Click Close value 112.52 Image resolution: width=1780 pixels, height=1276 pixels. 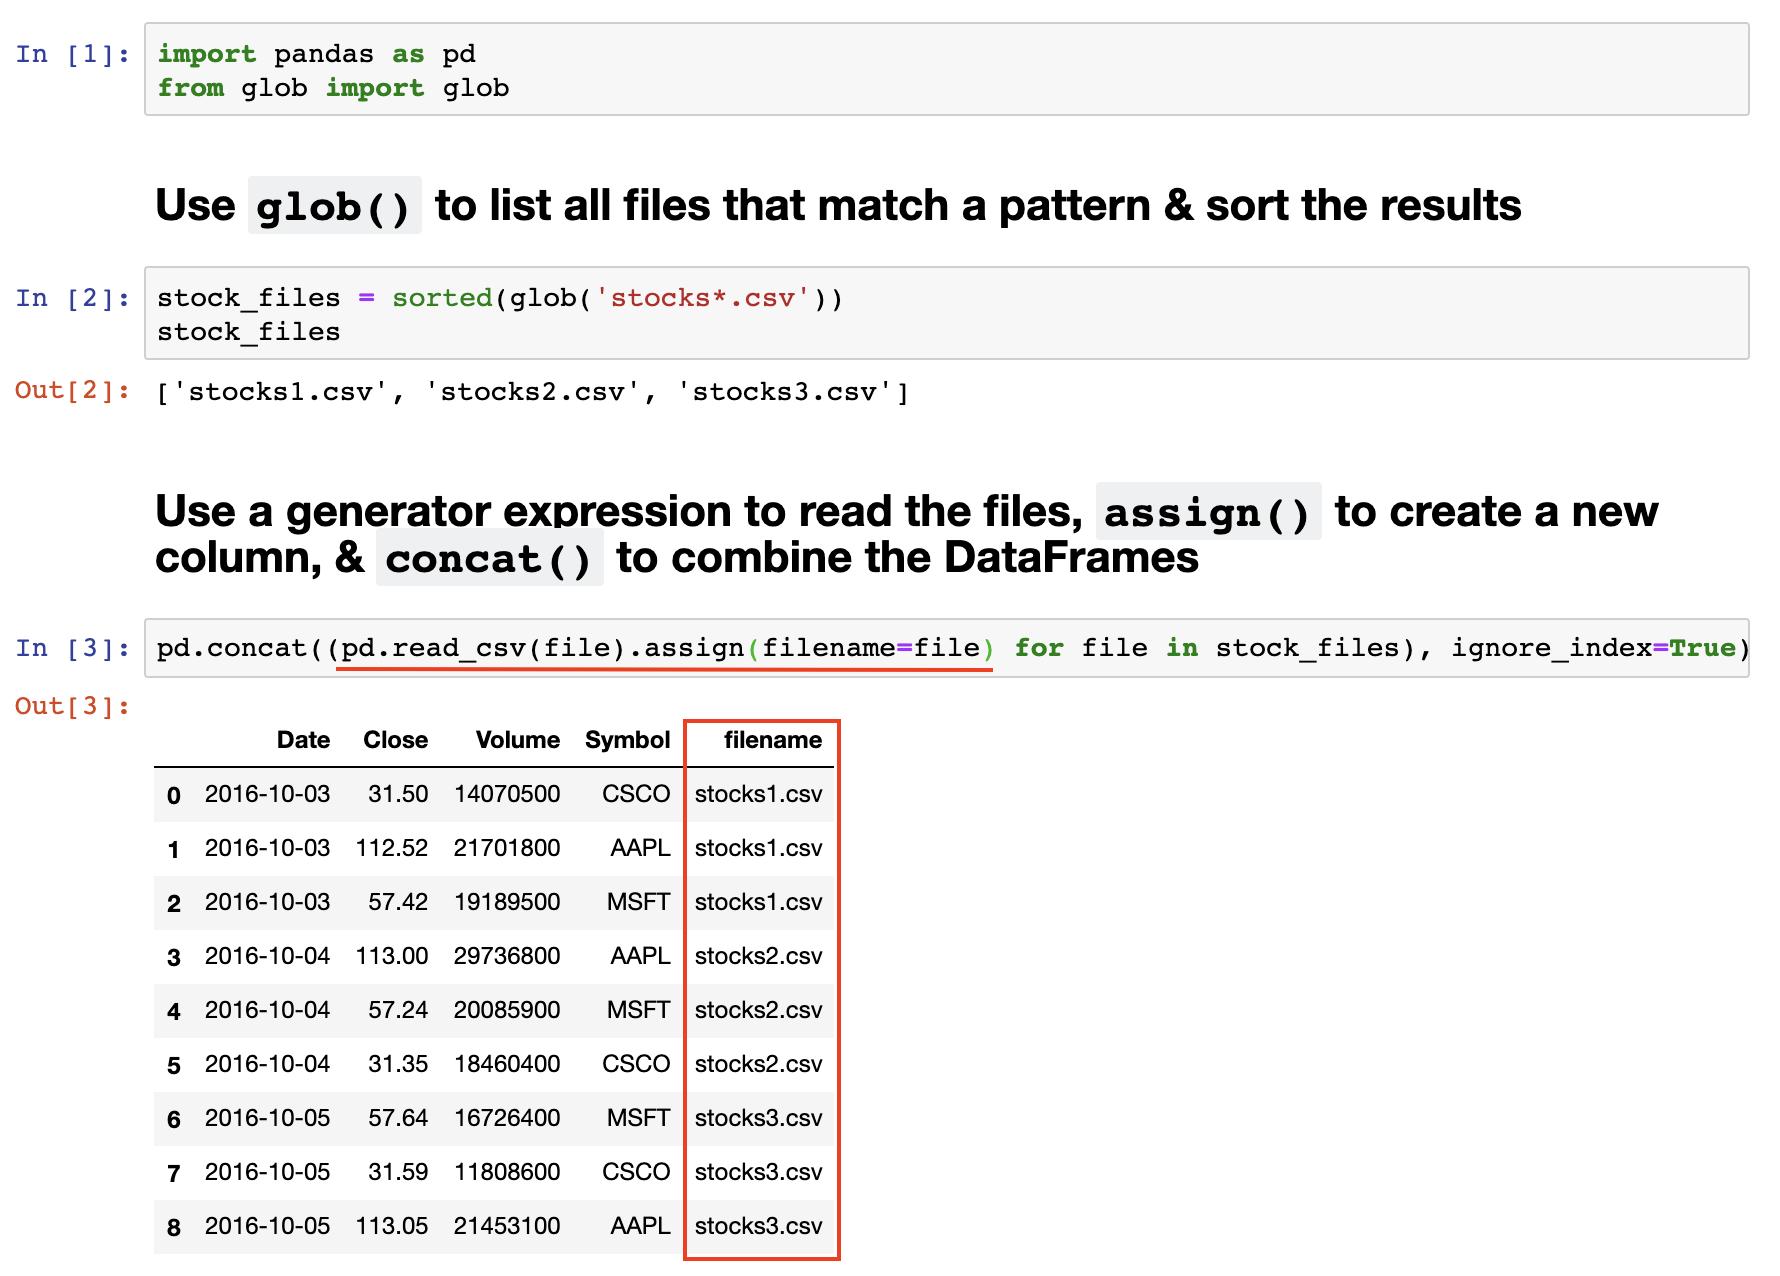click(x=392, y=848)
